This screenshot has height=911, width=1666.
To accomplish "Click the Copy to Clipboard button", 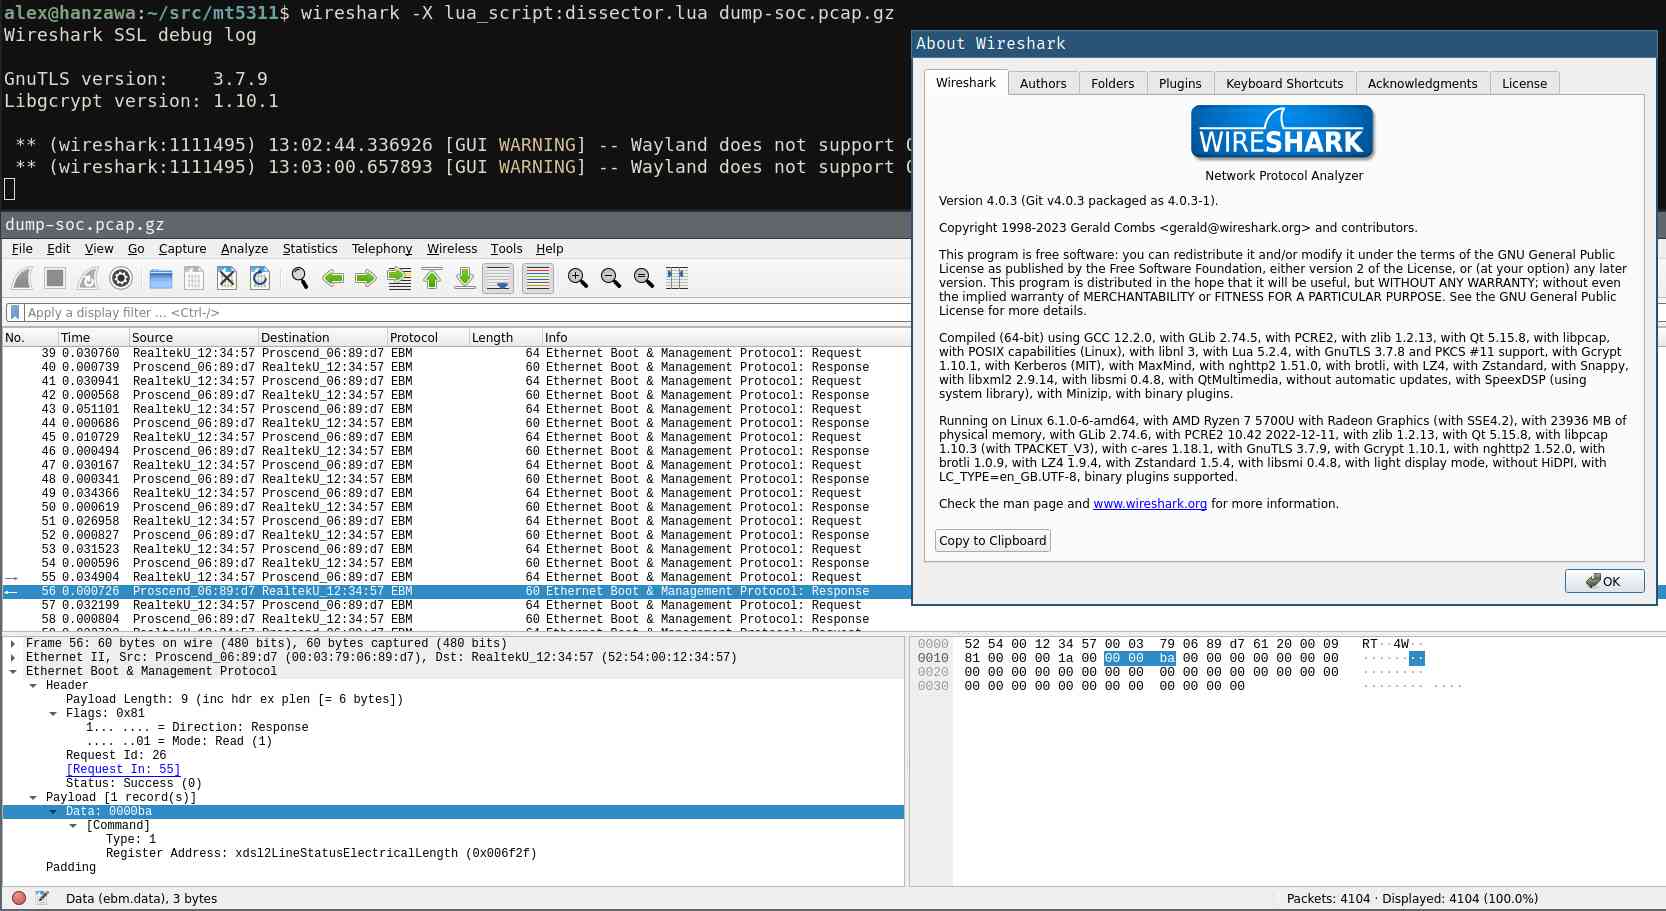I will pyautogui.click(x=993, y=541).
